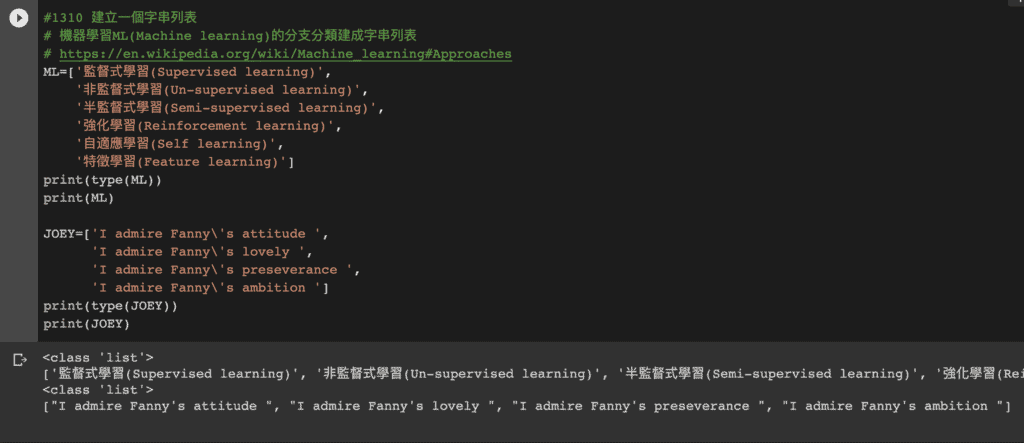The height and width of the screenshot is (443, 1024).
Task: Click the 'I admire Fanny\'s attitude' code line
Action: [x=186, y=234]
